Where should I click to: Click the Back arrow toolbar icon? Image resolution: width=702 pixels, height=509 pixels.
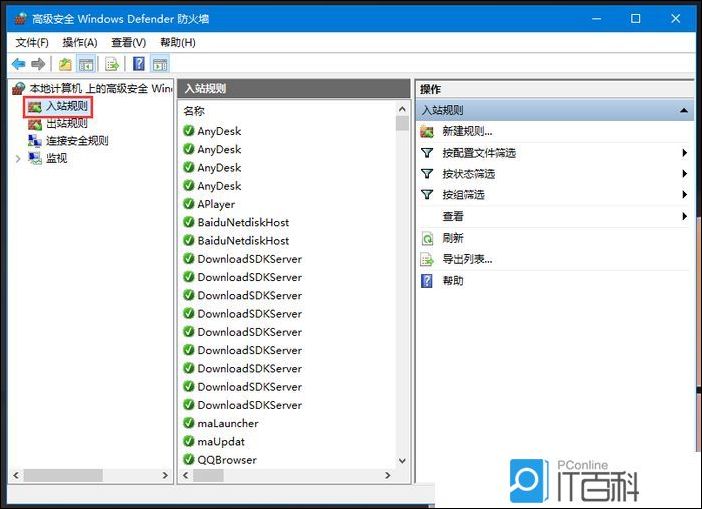19,64
